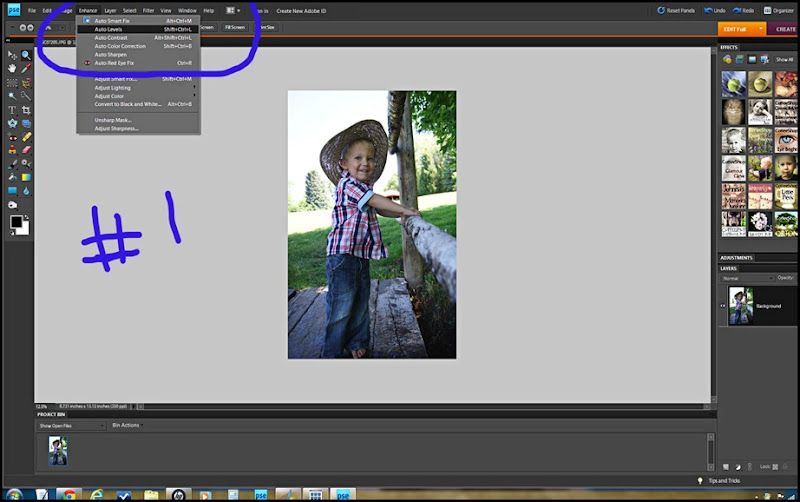This screenshot has width=800, height=502.
Task: Select the photo thumbnail in Project Bin
Action: [57, 450]
